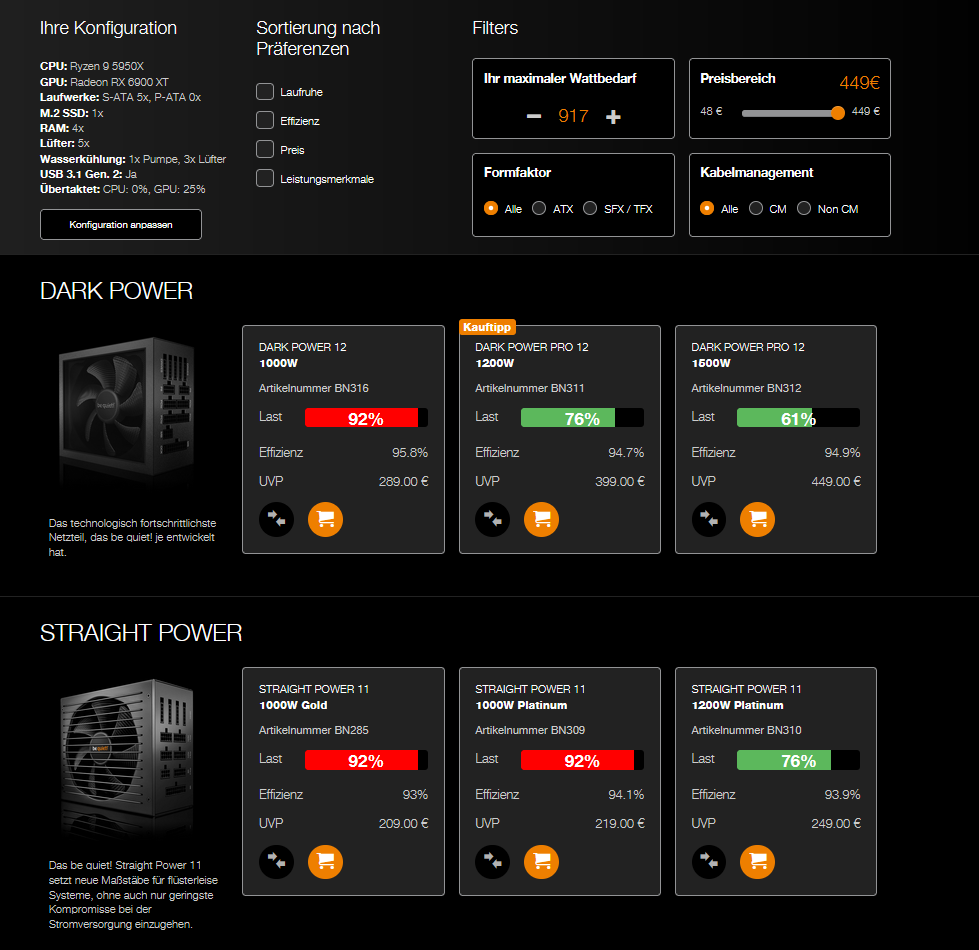Add Dark Power Pro 12 1200W to cart
The height and width of the screenshot is (950, 979).
click(x=541, y=519)
